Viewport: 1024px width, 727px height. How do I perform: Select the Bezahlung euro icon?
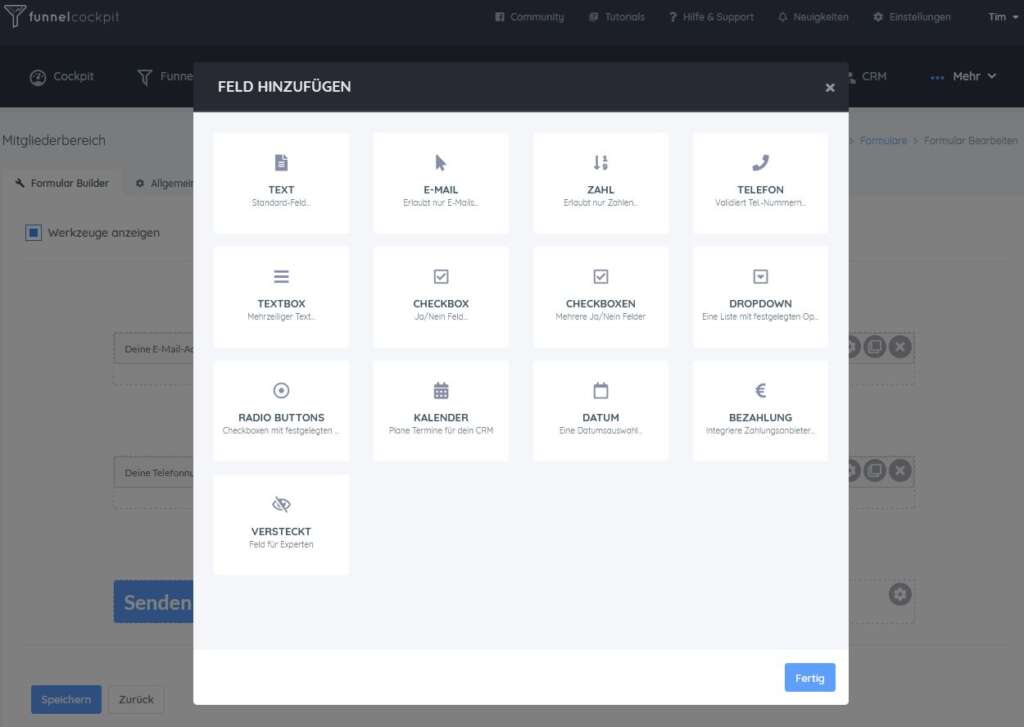[760, 391]
